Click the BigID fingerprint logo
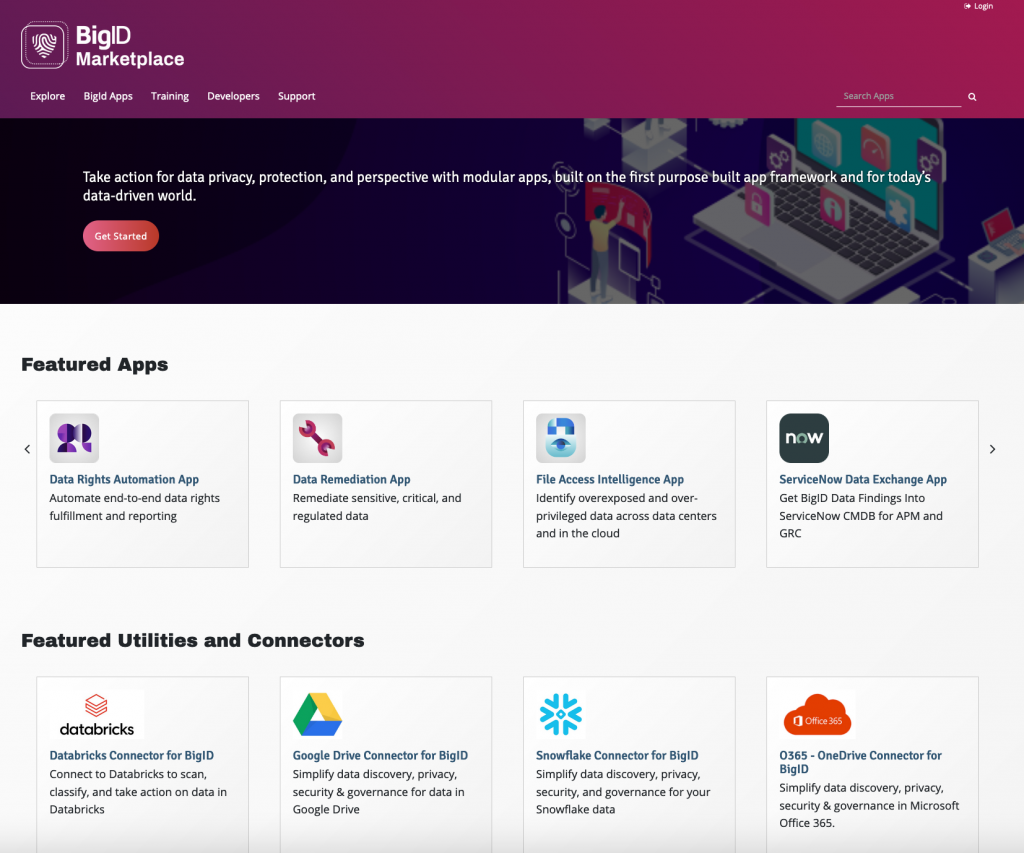 (x=42, y=44)
